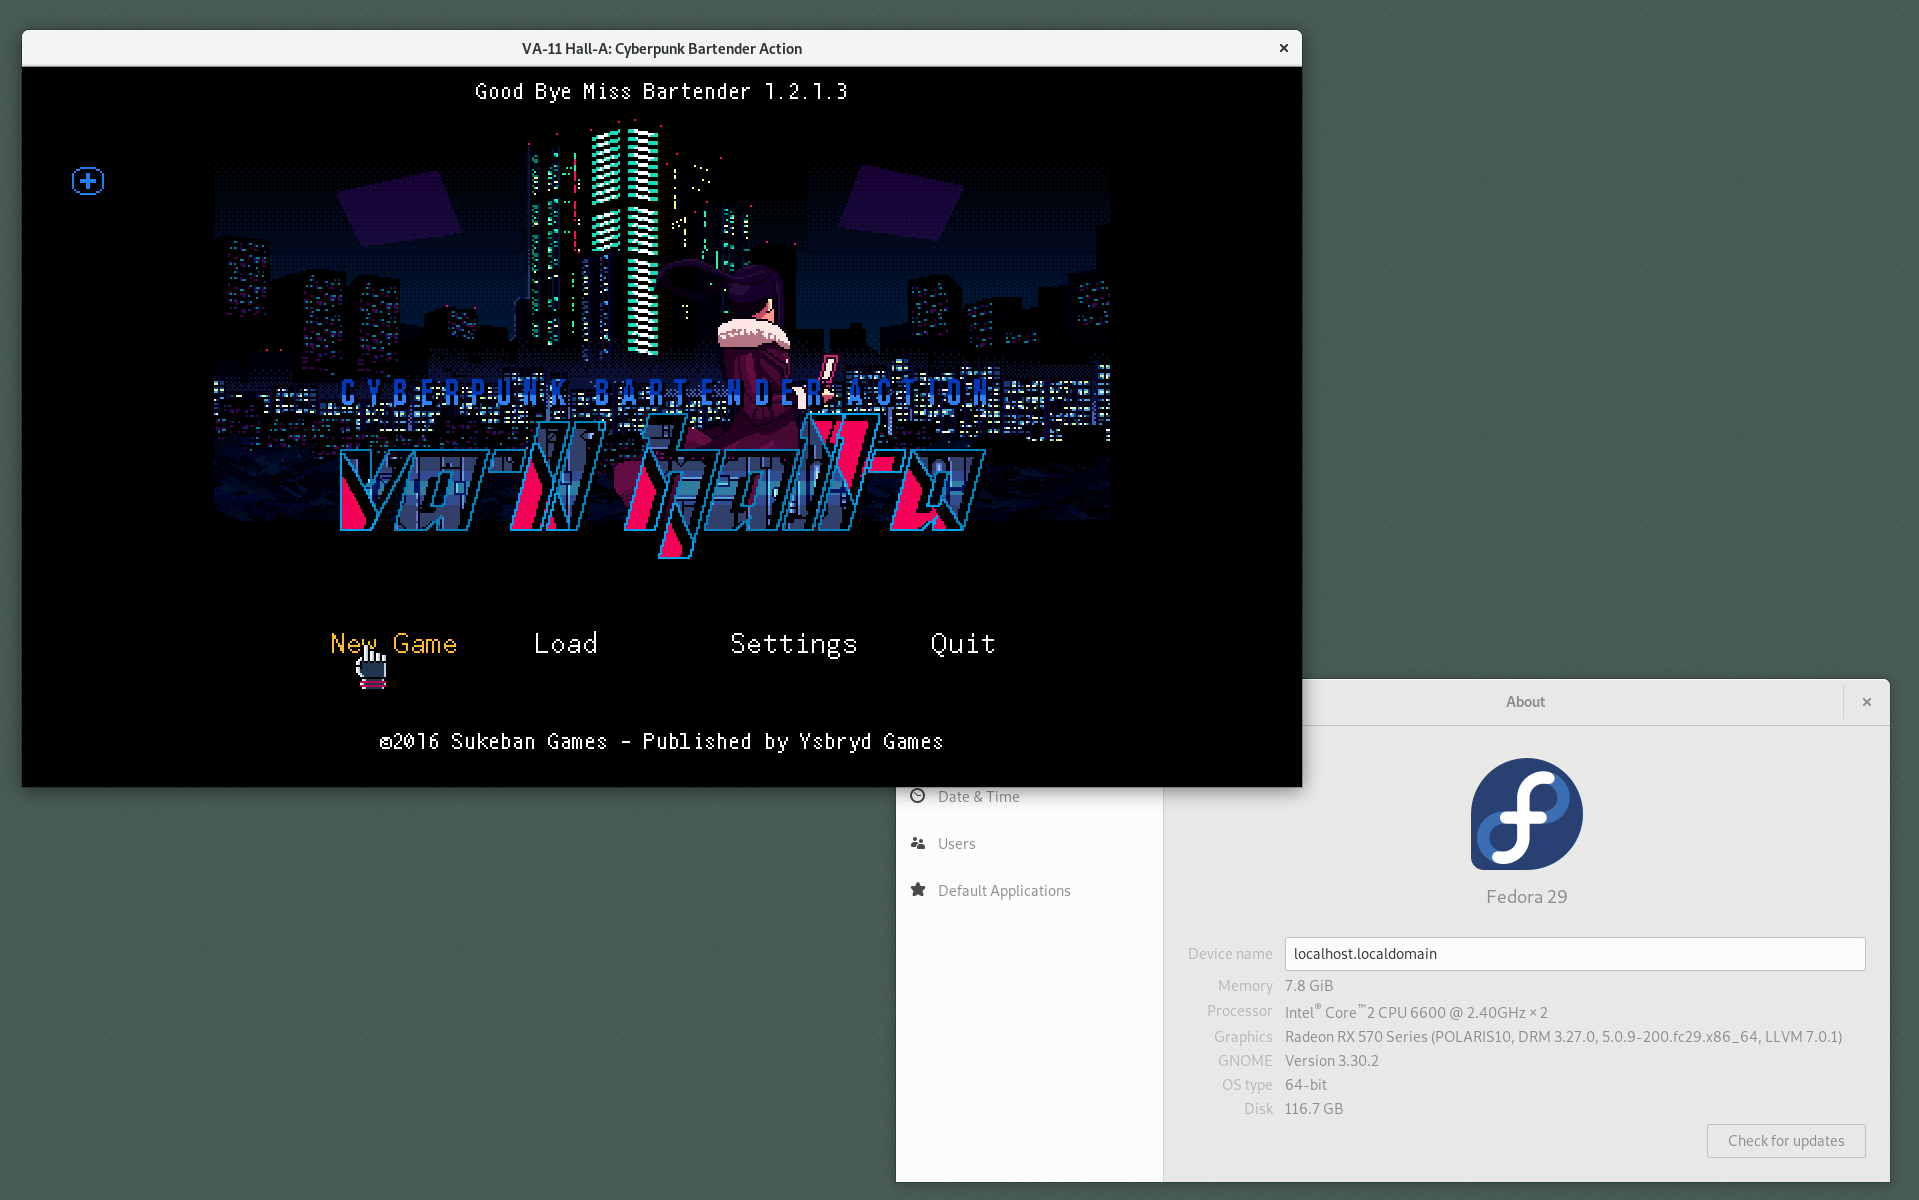Click the GNOME "Version 3.30.2" text

point(1332,1061)
